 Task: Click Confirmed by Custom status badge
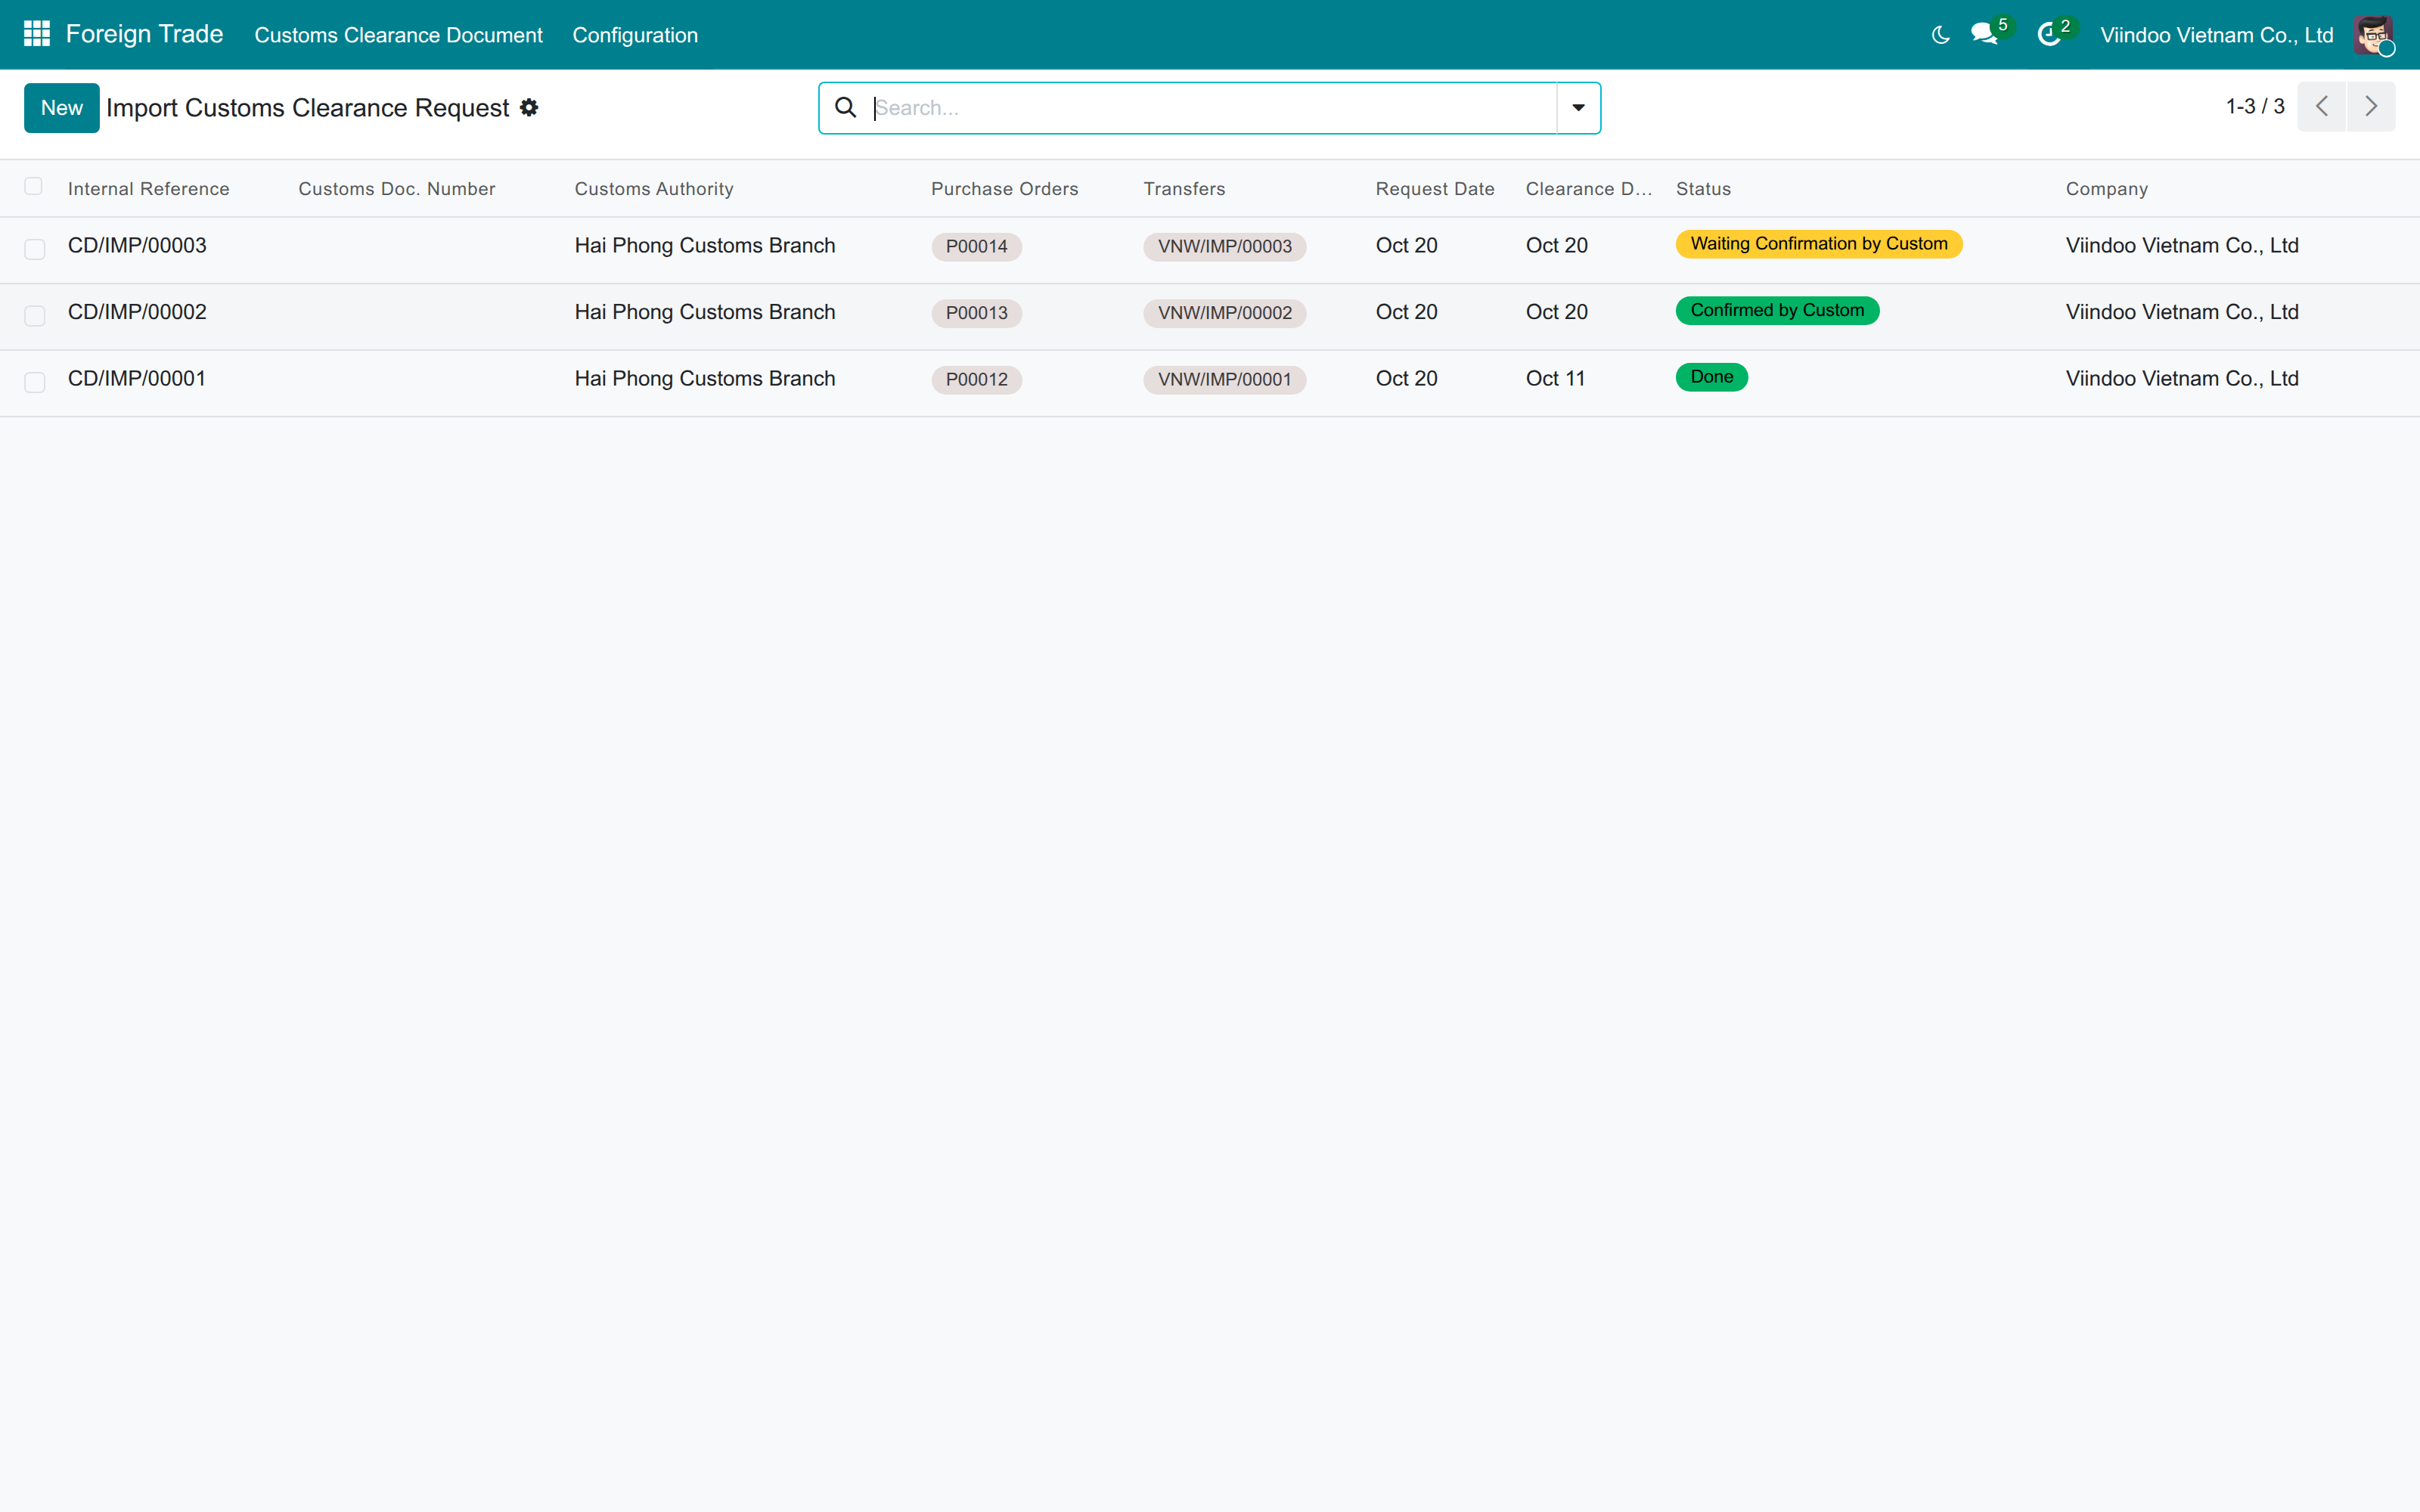pos(1777,311)
